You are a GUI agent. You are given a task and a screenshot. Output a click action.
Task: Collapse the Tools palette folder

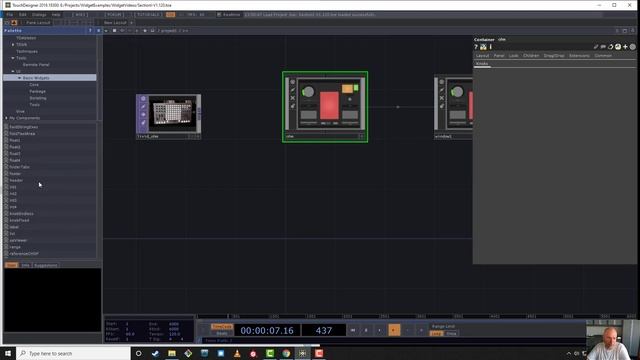tap(13, 58)
